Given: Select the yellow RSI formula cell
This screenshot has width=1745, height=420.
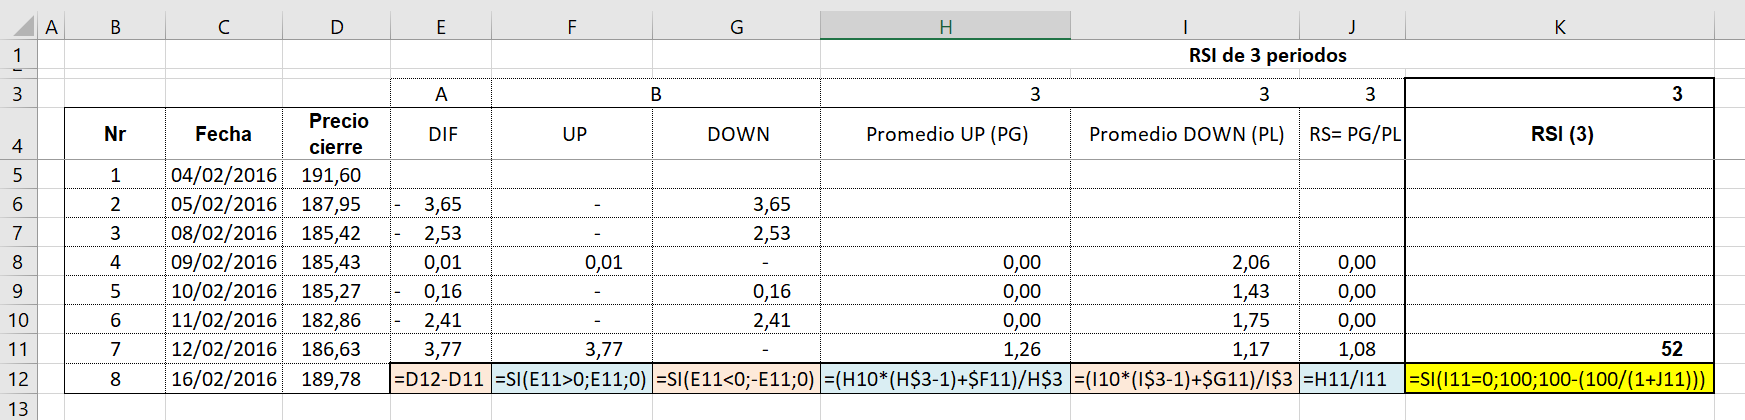Looking at the screenshot, I should 1558,379.
